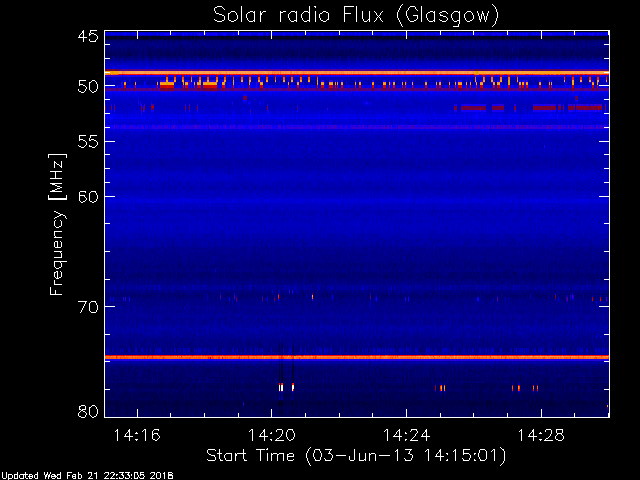Screen dimensions: 640x480
Task: Select the 14:24 time tick label
Action: coord(406,435)
